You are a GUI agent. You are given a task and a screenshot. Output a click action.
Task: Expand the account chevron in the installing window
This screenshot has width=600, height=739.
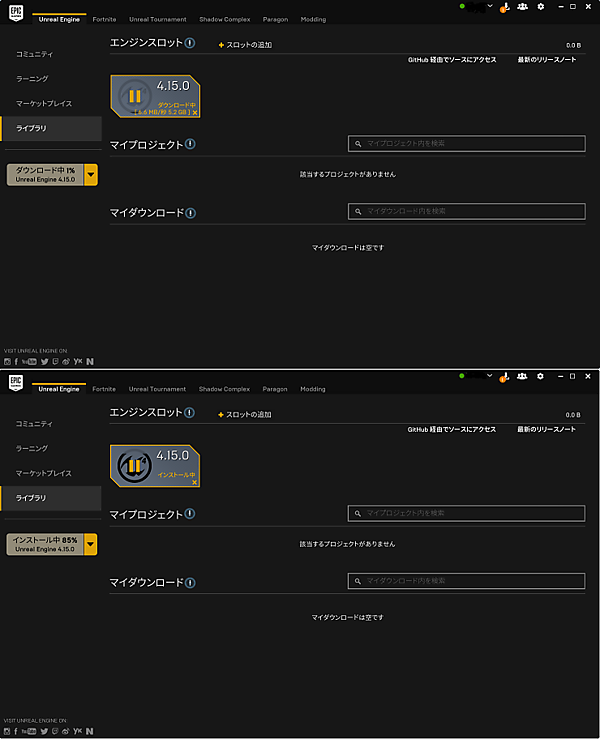(490, 376)
